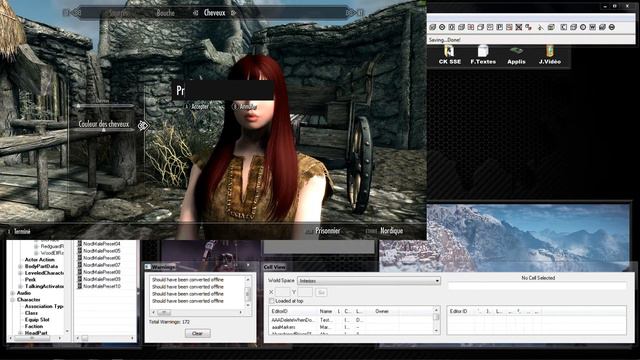This screenshot has height=360, width=640.
Task: Click the Prisonnier name label
Action: (x=328, y=231)
